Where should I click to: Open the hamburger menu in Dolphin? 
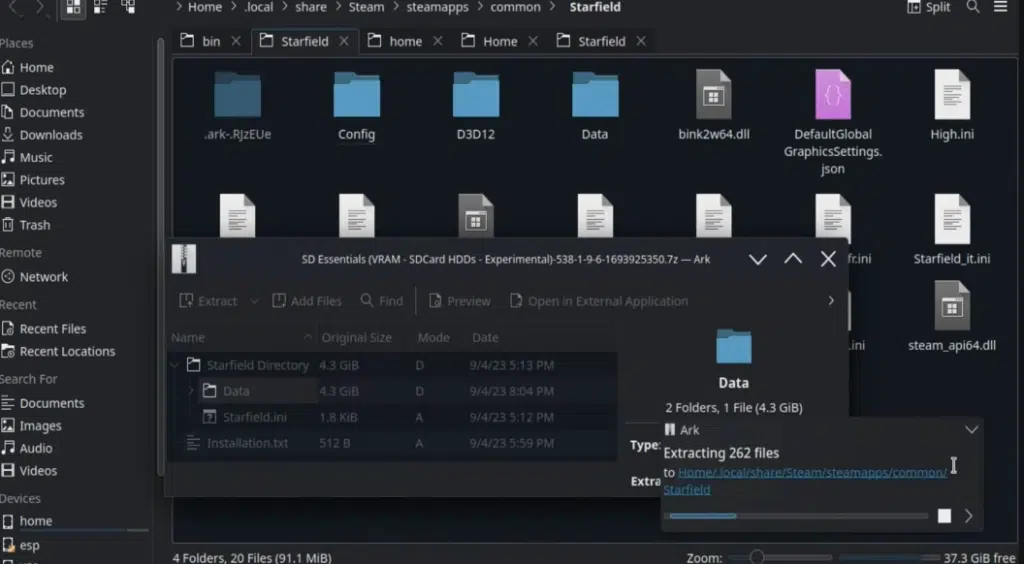click(1000, 7)
